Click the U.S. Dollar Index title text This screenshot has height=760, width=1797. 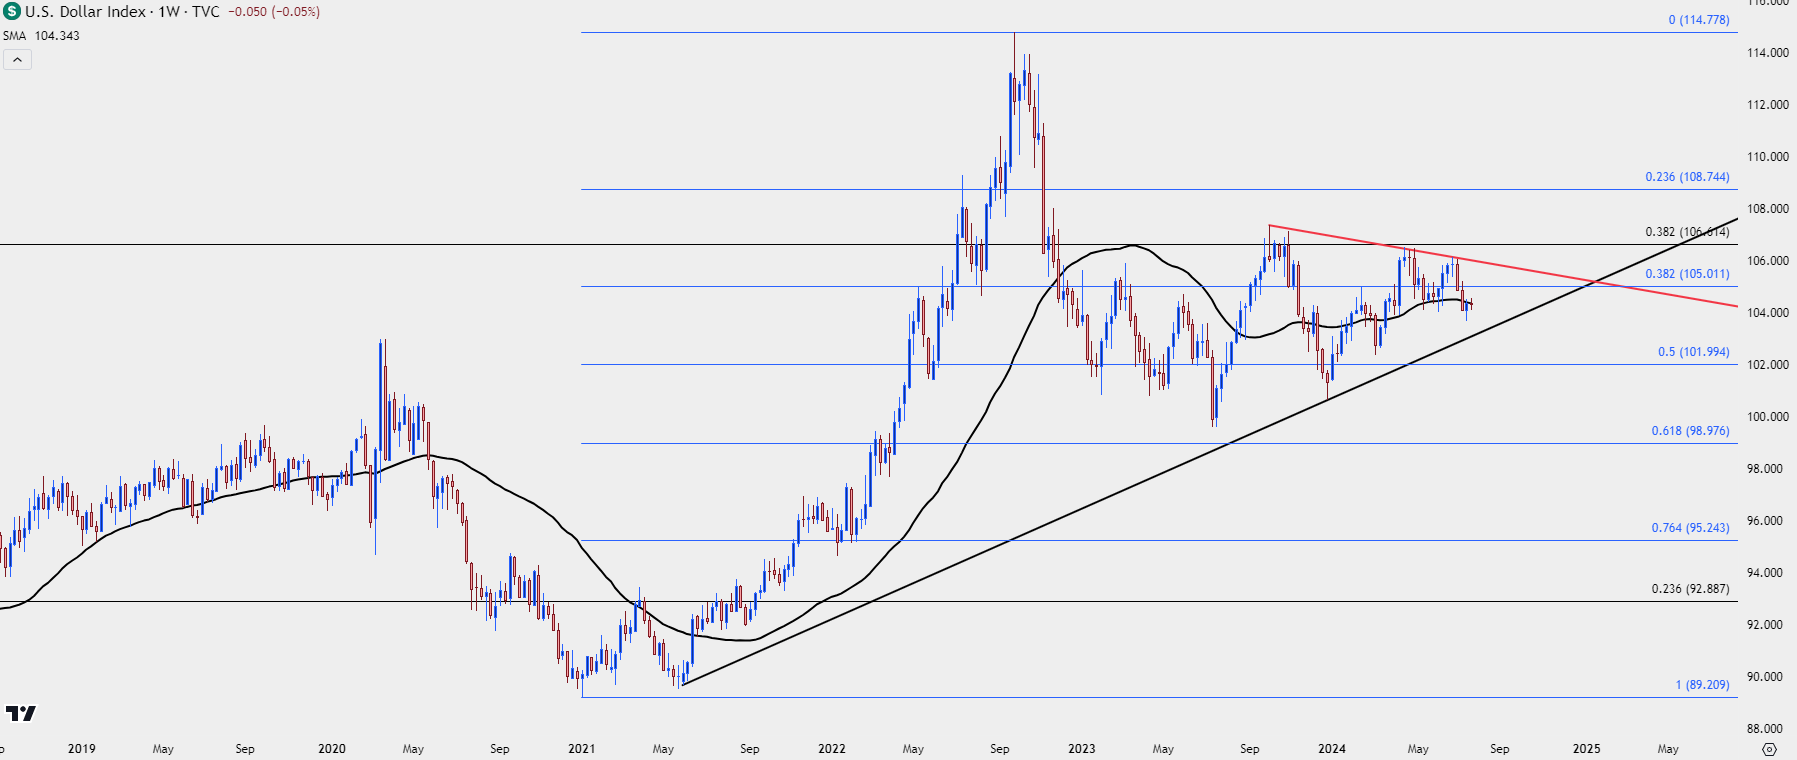pos(85,12)
